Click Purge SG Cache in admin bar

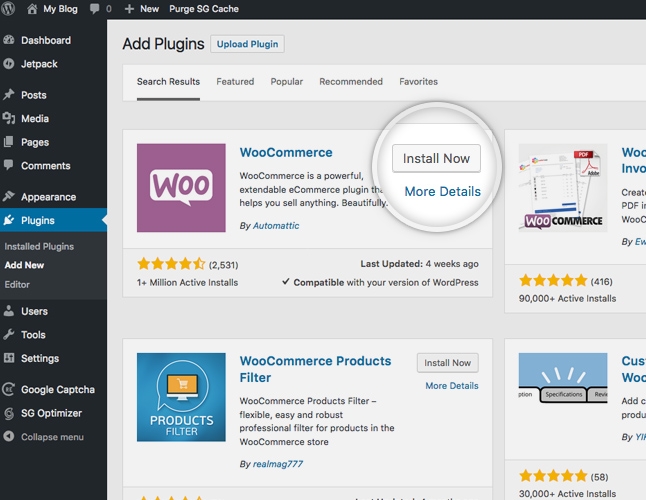click(204, 9)
